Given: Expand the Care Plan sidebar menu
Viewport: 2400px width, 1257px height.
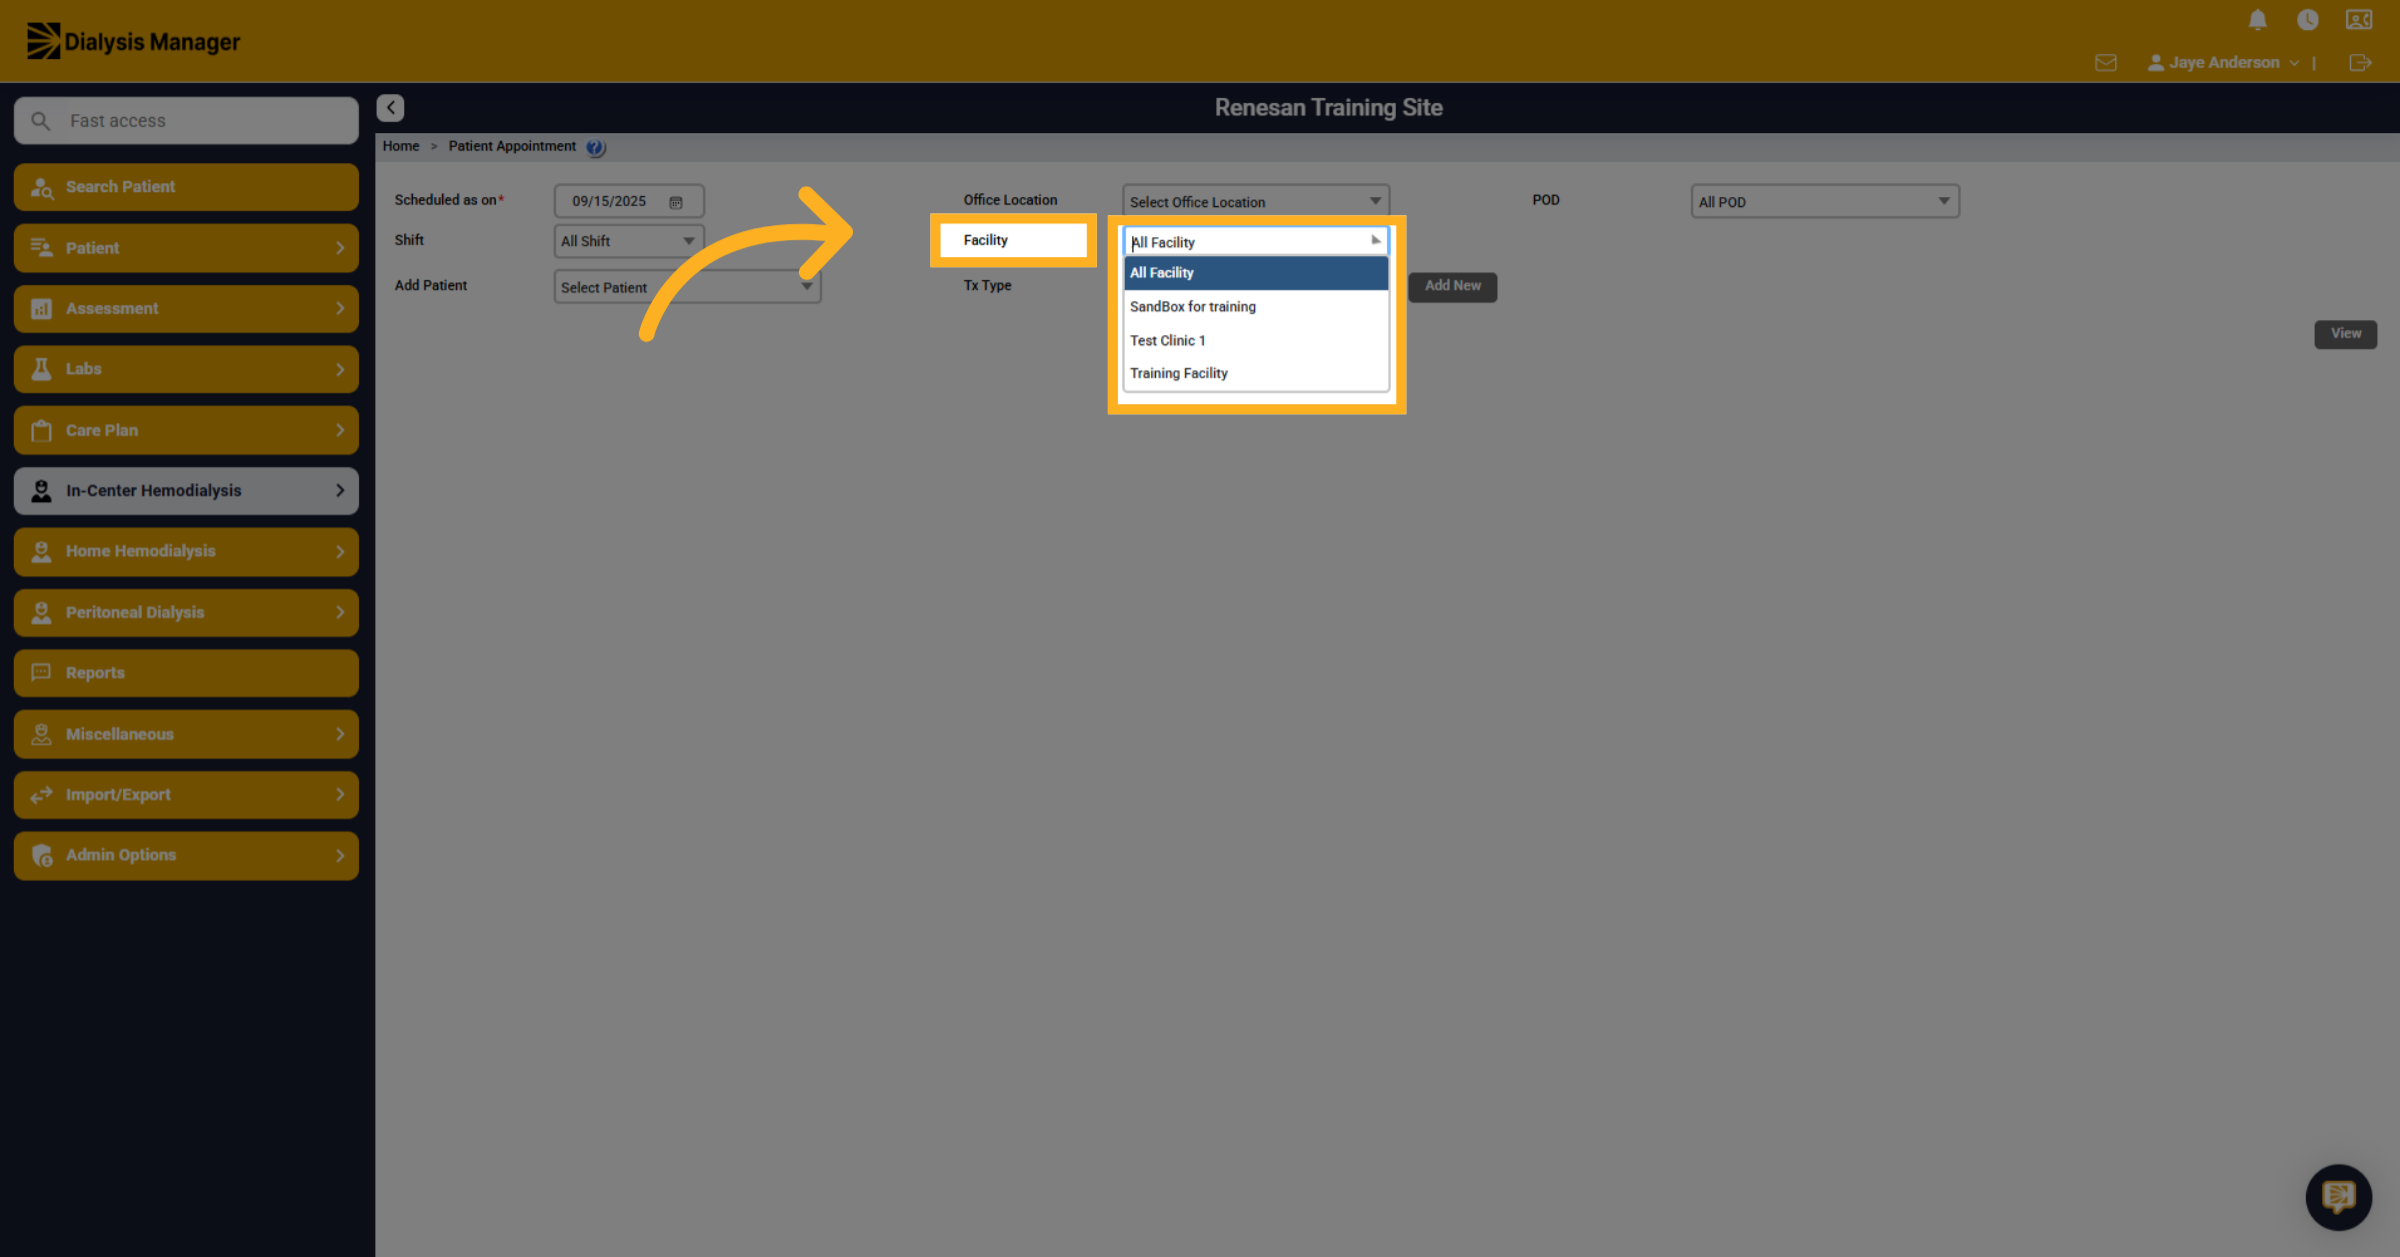Looking at the screenshot, I should tap(186, 430).
